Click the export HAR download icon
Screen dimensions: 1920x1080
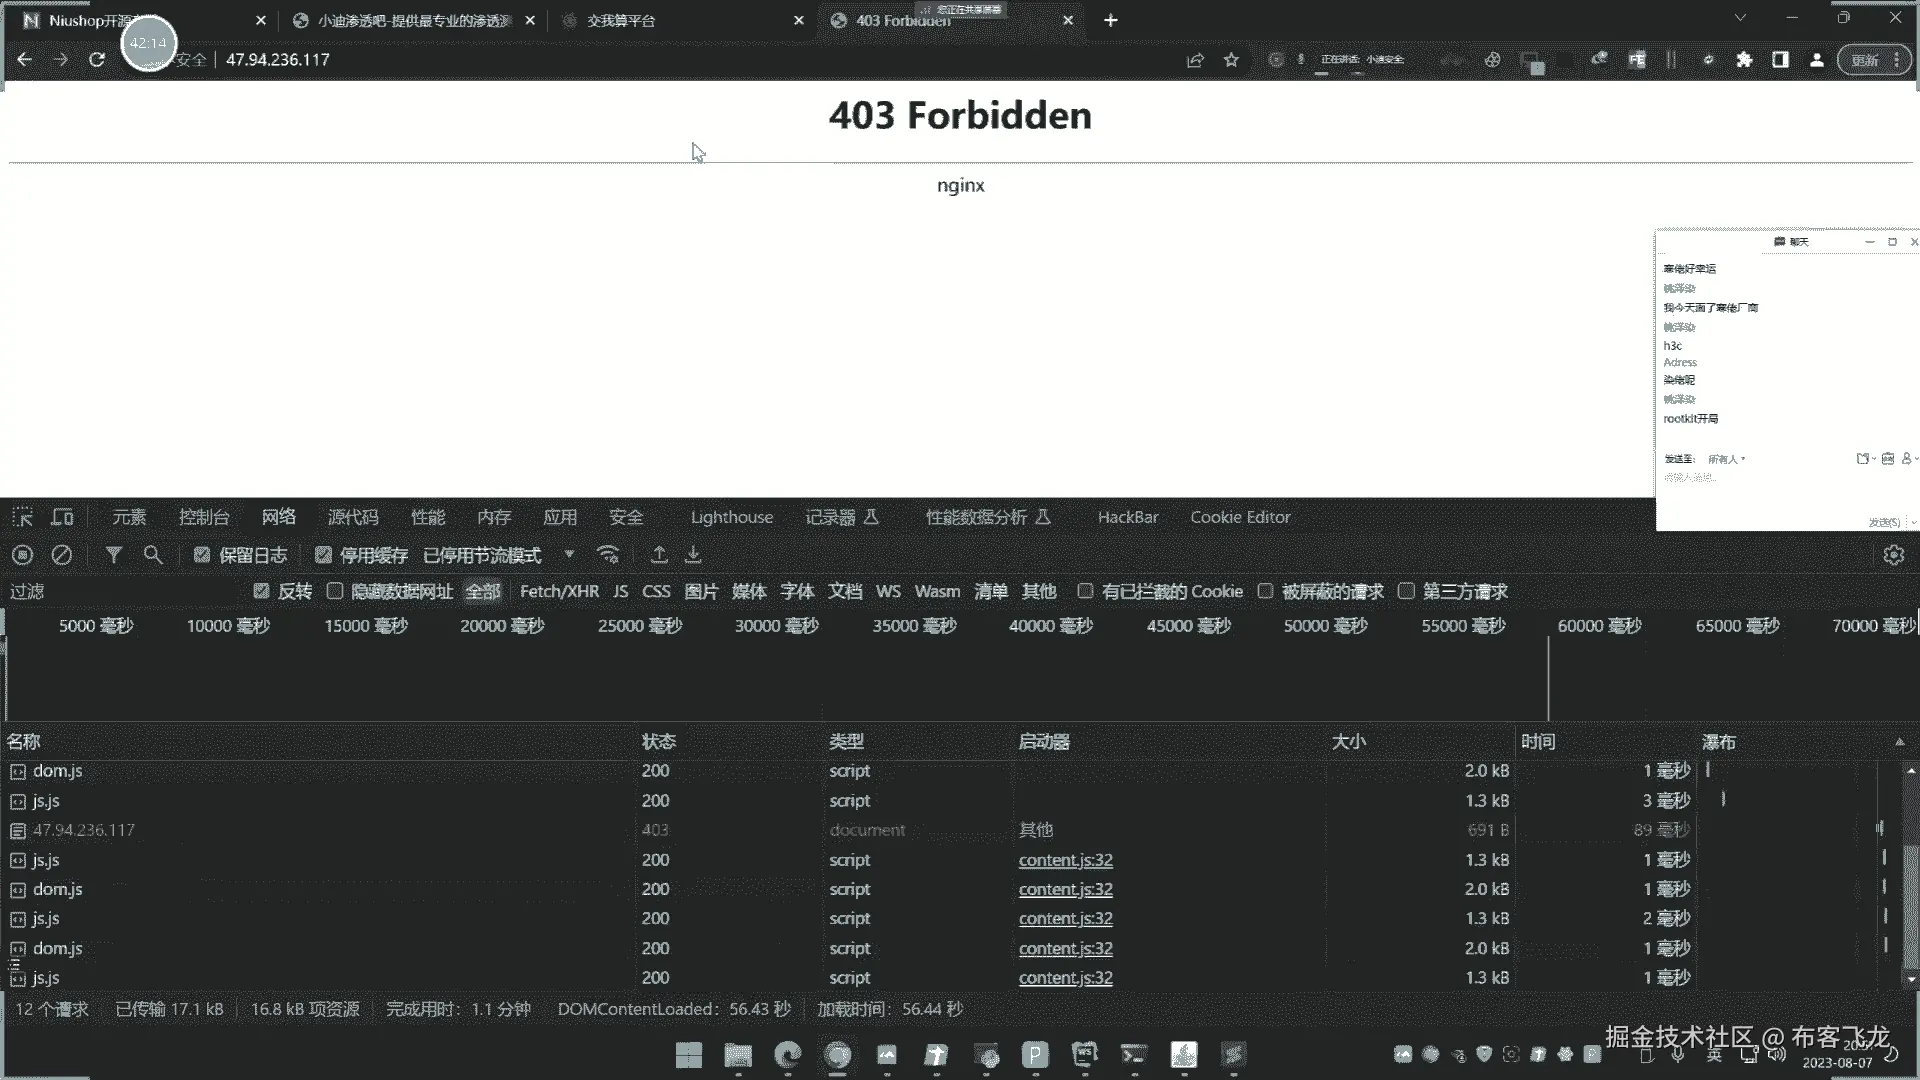click(693, 555)
